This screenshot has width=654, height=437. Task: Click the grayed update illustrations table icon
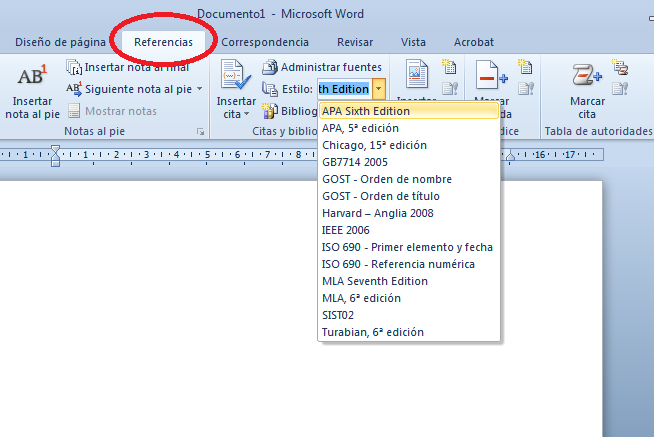[450, 88]
